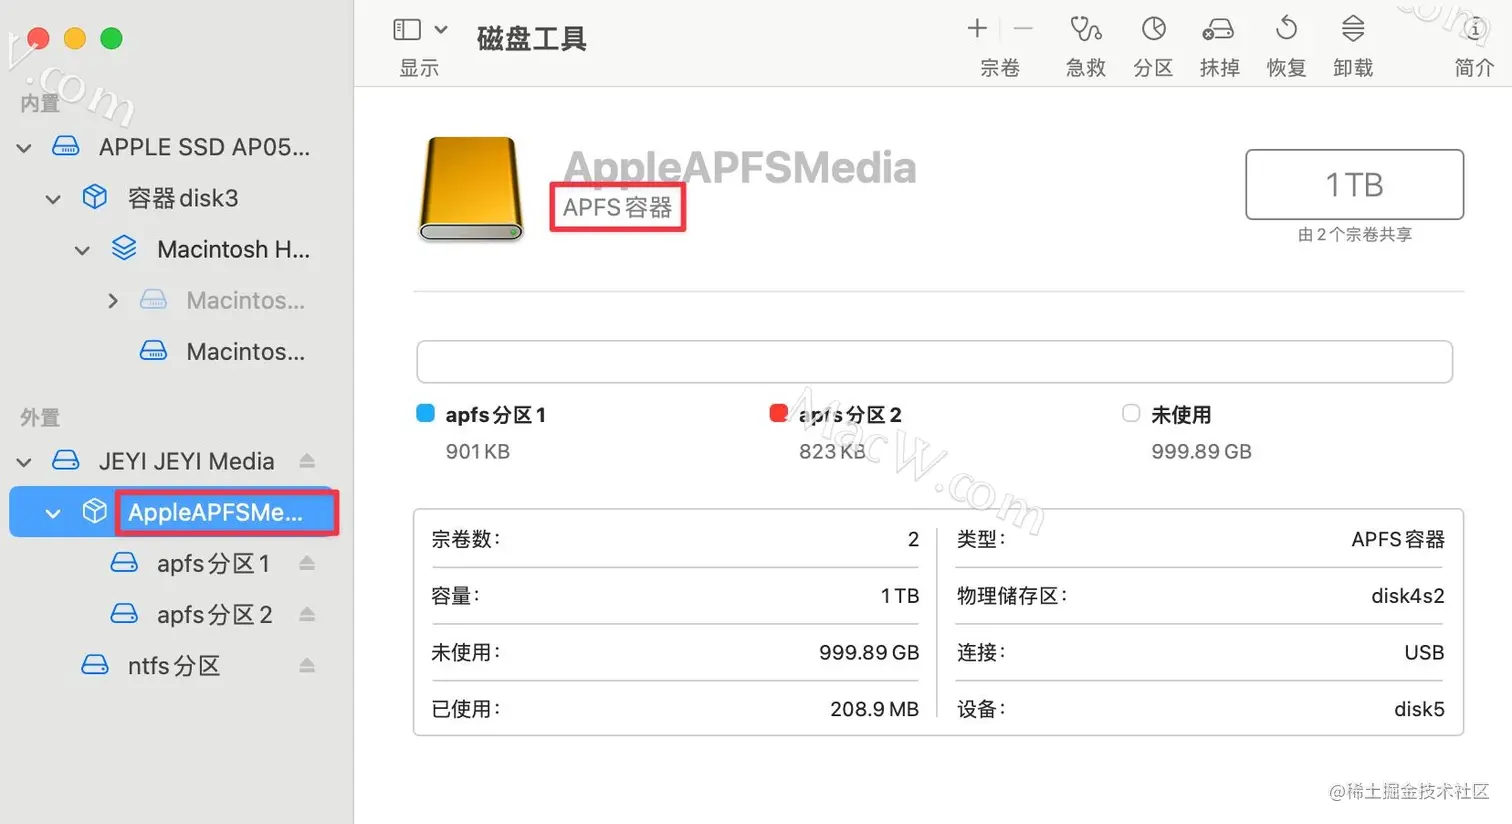The image size is (1512, 824).
Task: Select apfs分区1 in the sidebar
Action: pos(213,564)
